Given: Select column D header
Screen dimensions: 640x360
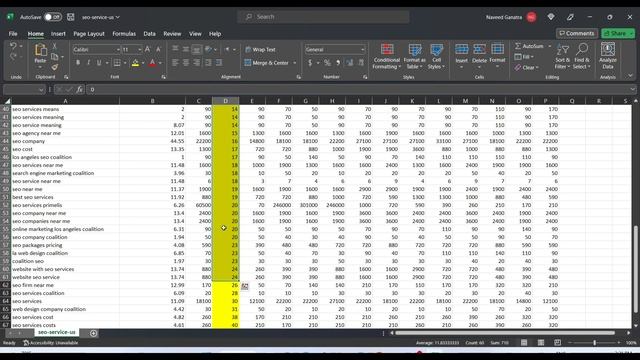Looking at the screenshot, I should pyautogui.click(x=225, y=101).
